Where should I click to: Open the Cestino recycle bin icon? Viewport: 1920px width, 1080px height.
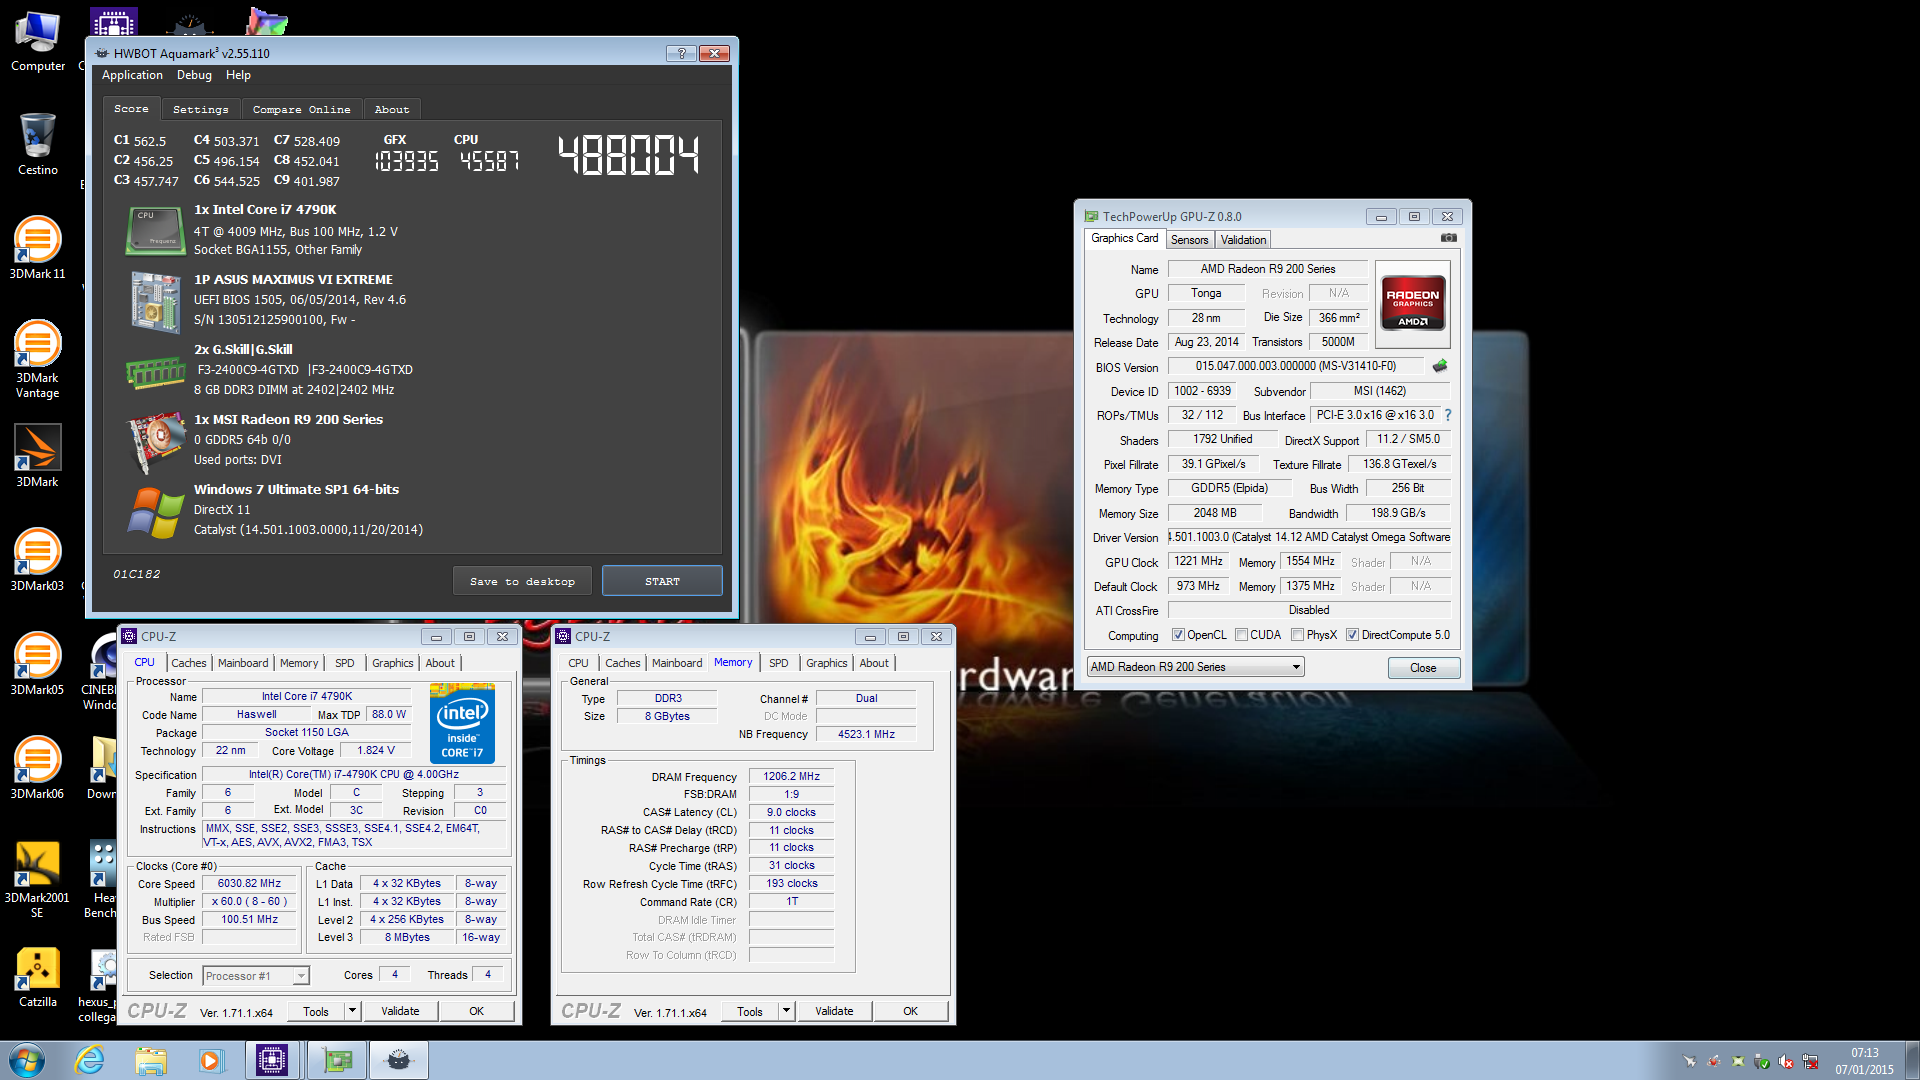tap(38, 145)
